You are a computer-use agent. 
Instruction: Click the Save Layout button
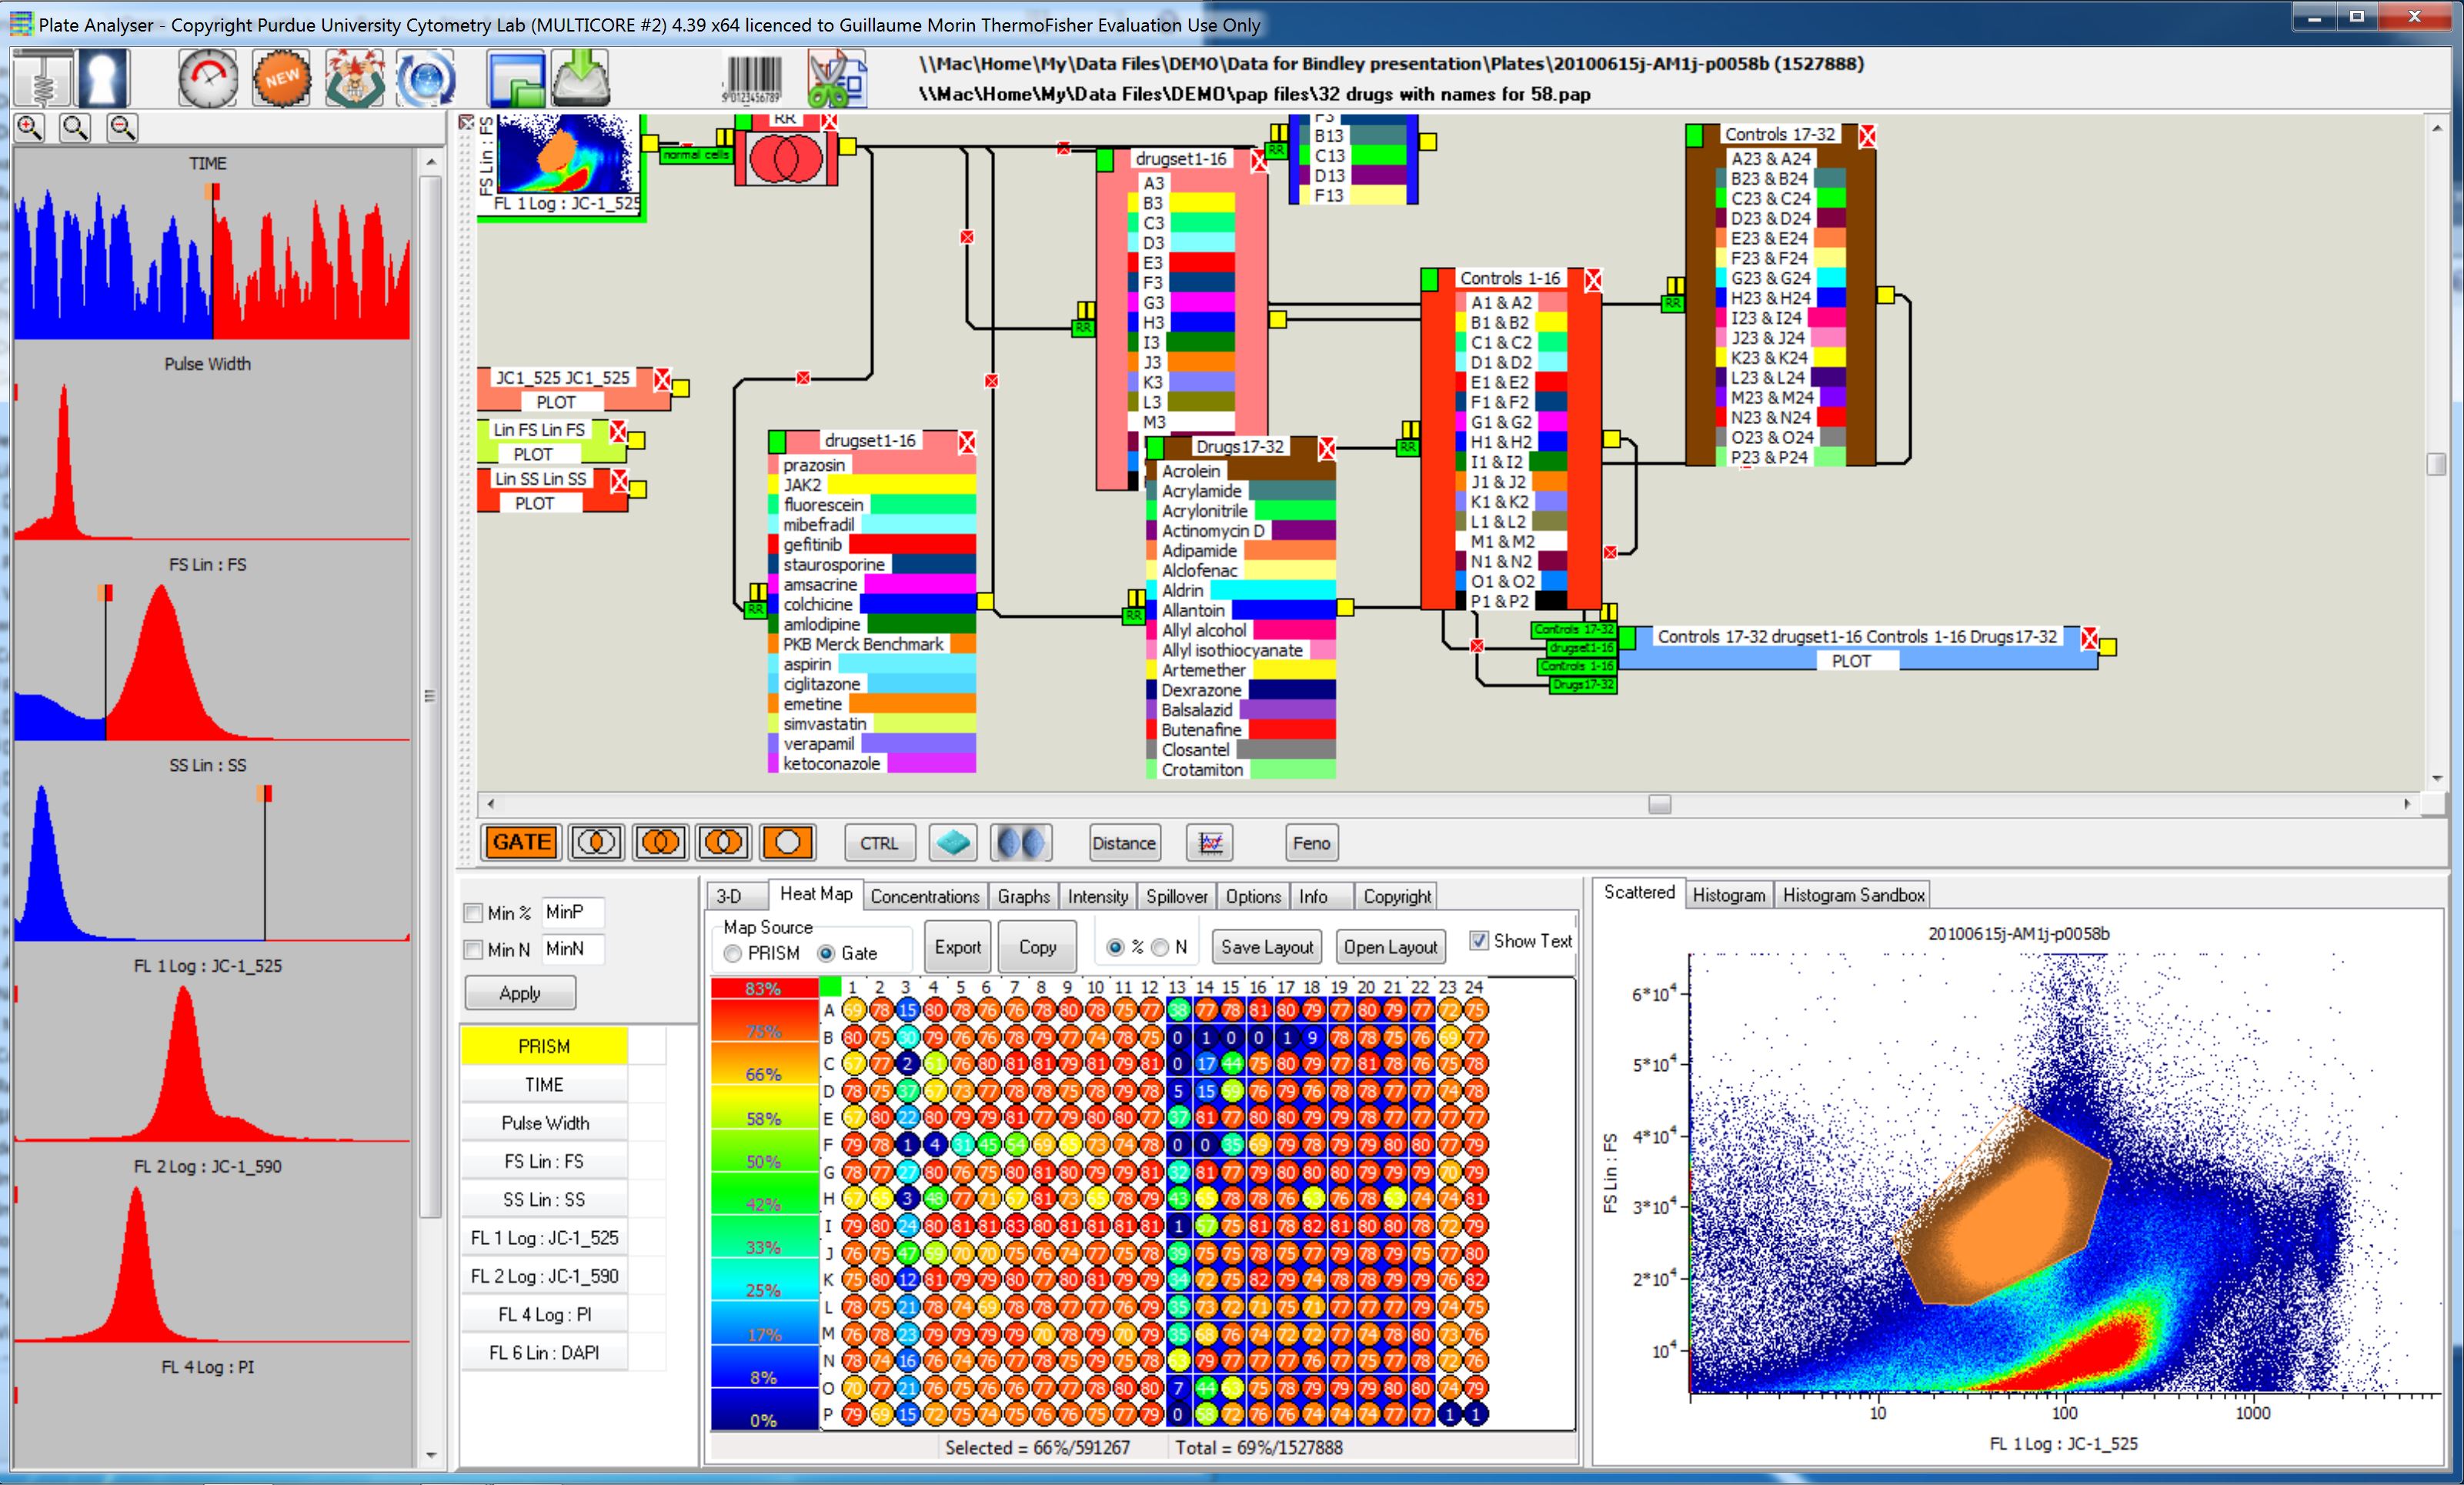click(x=1266, y=947)
